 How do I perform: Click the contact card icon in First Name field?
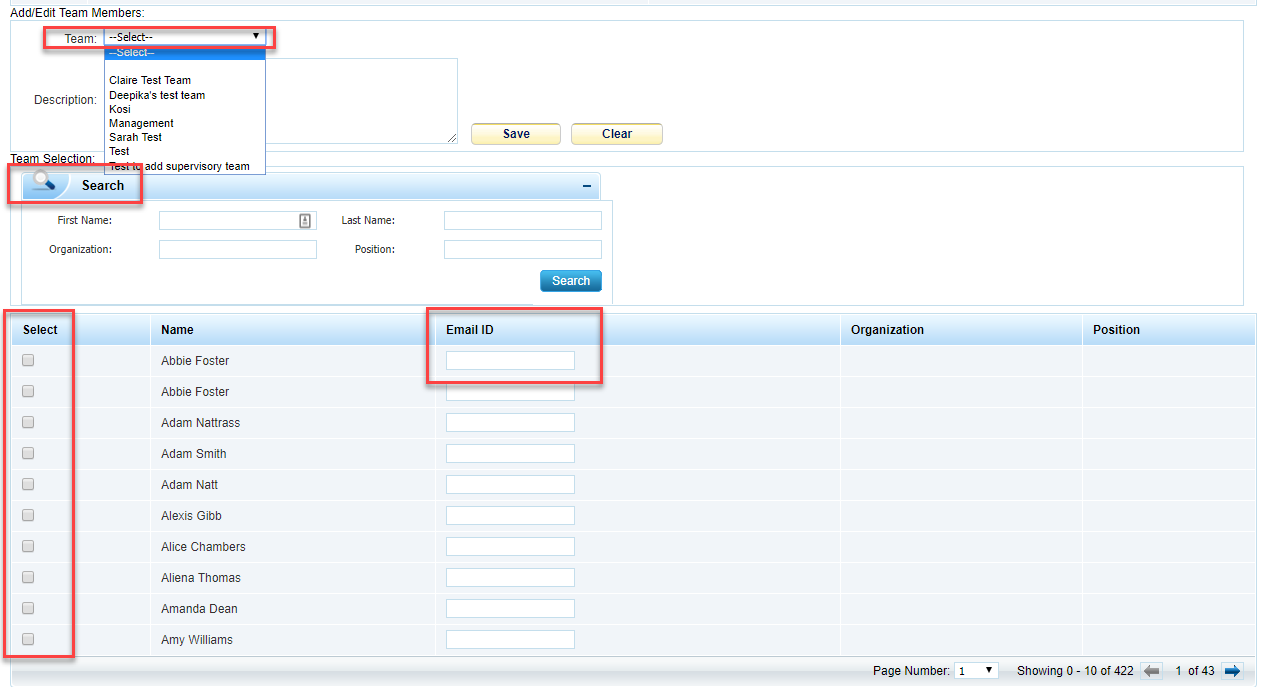coord(305,221)
